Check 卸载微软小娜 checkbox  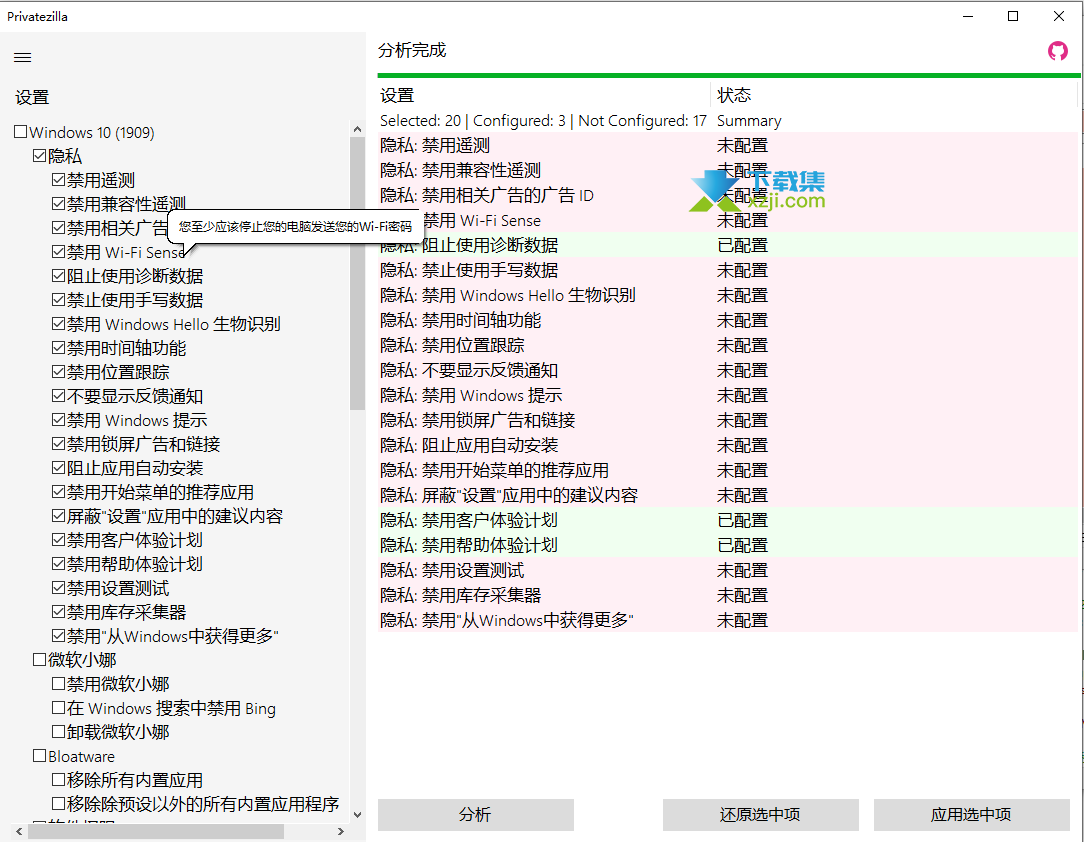[59, 731]
